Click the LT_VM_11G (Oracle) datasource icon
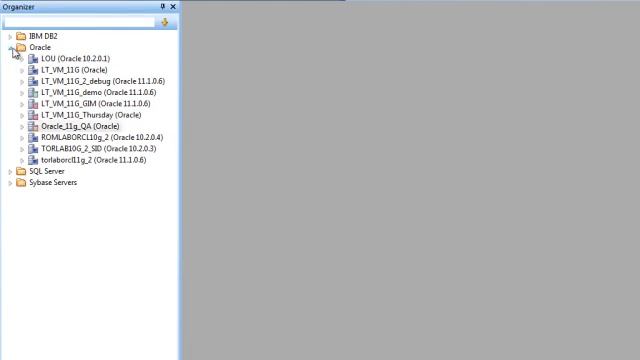Viewport: 640px width, 360px height. (x=33, y=70)
